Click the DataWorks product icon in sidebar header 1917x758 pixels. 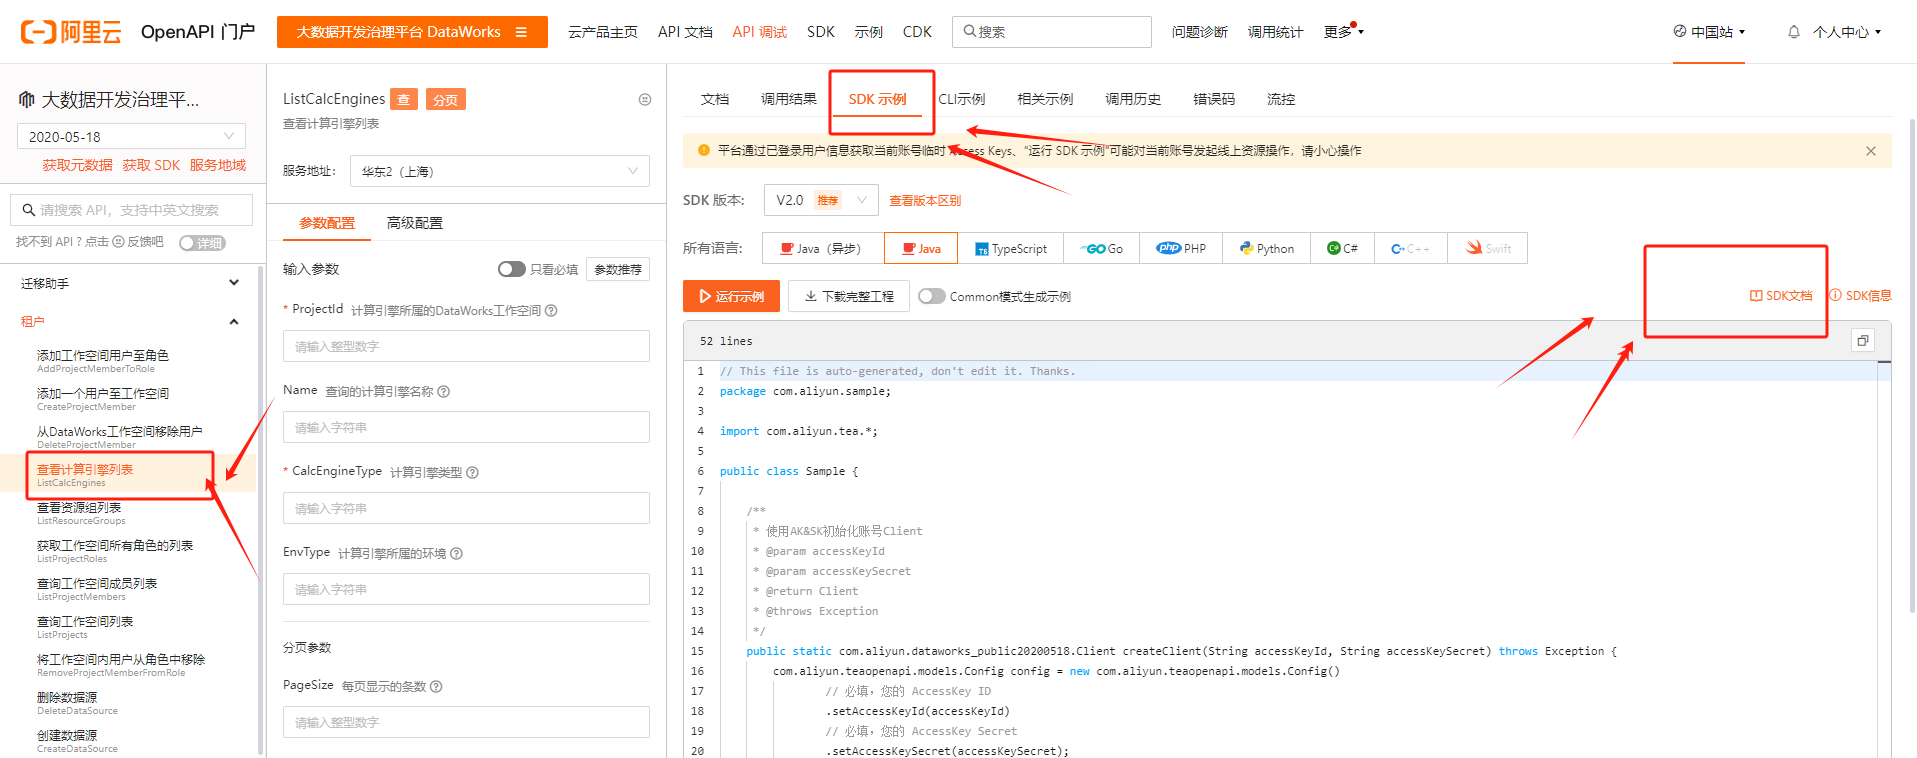click(x=27, y=99)
